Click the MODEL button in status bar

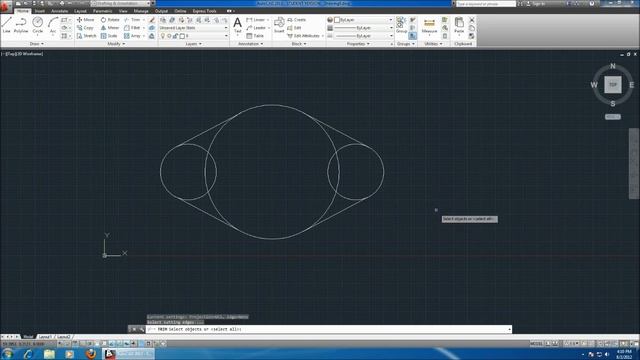click(x=536, y=344)
